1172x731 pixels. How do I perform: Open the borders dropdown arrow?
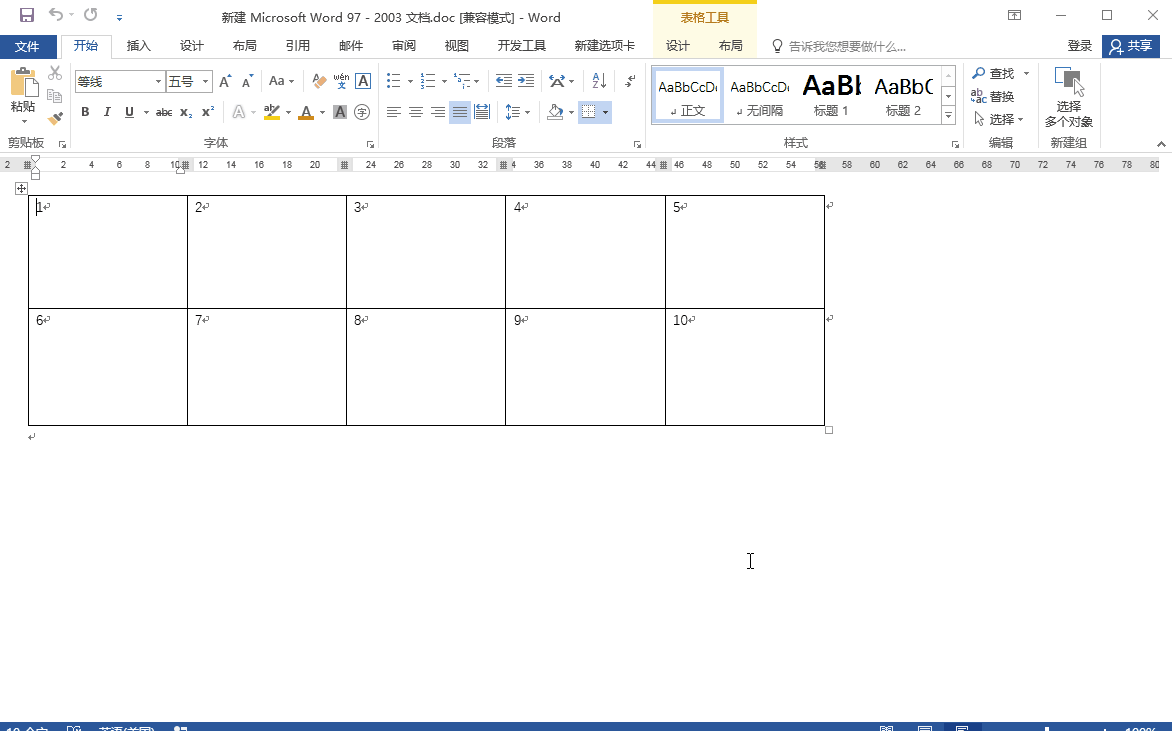(x=605, y=112)
